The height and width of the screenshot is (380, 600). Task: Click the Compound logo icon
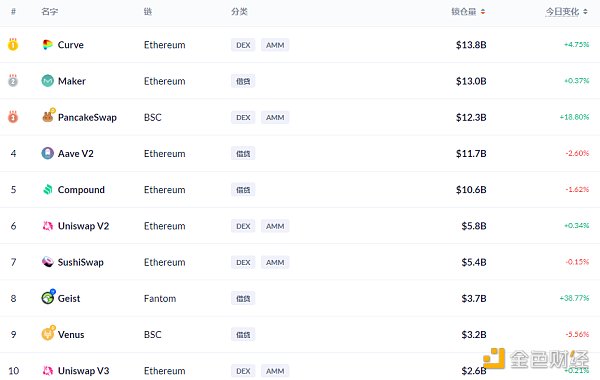click(x=47, y=189)
